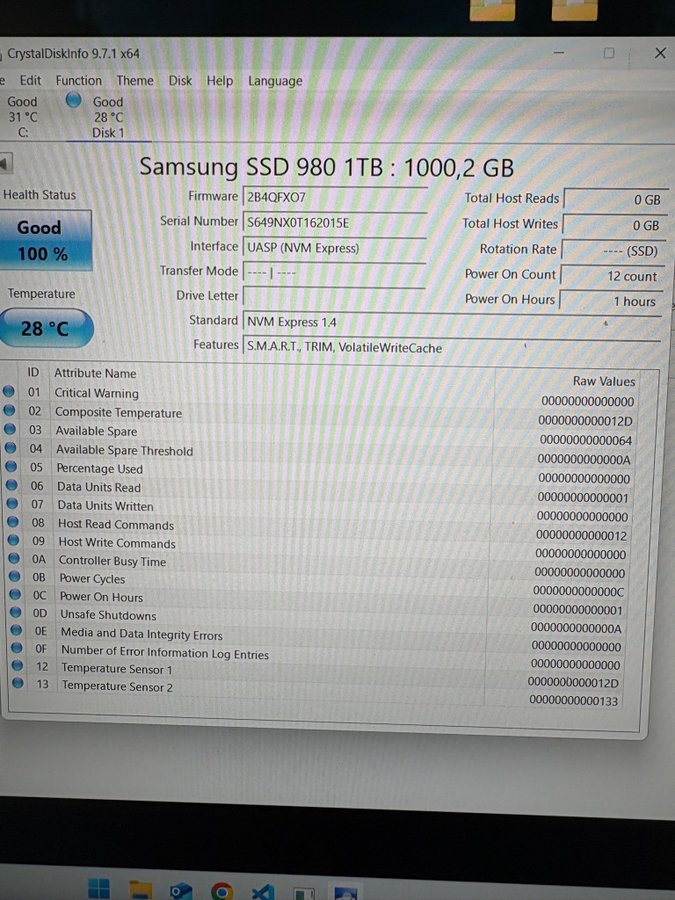Image resolution: width=675 pixels, height=900 pixels.
Task: Open the Theme menu
Action: coord(135,81)
